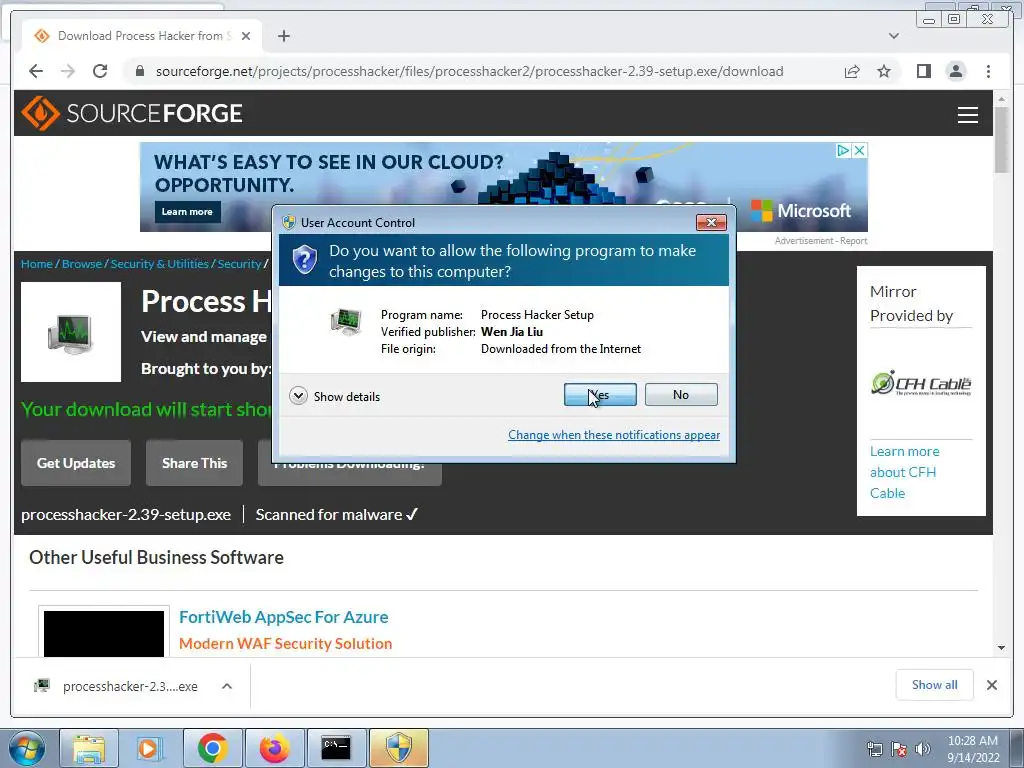Click Show all downloads
Image resolution: width=1024 pixels, height=768 pixels.
pos(935,685)
